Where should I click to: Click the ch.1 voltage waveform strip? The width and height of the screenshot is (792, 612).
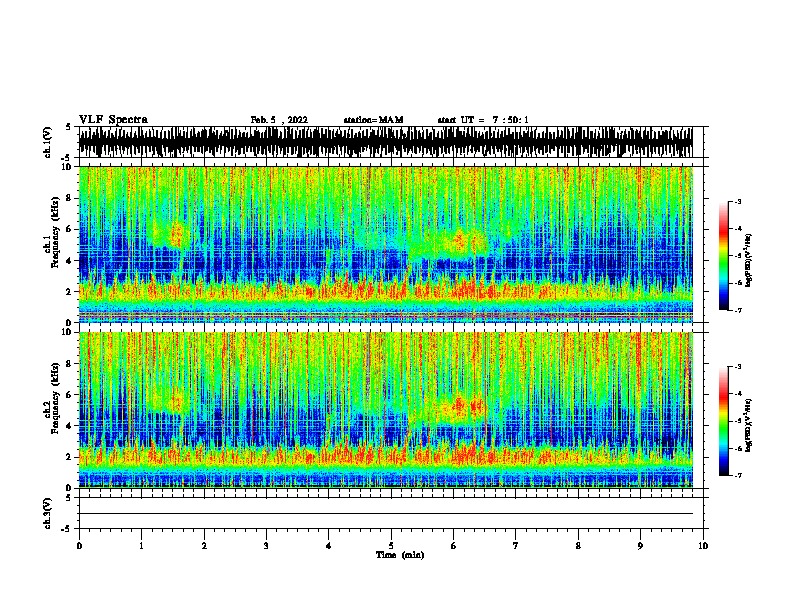click(x=385, y=142)
